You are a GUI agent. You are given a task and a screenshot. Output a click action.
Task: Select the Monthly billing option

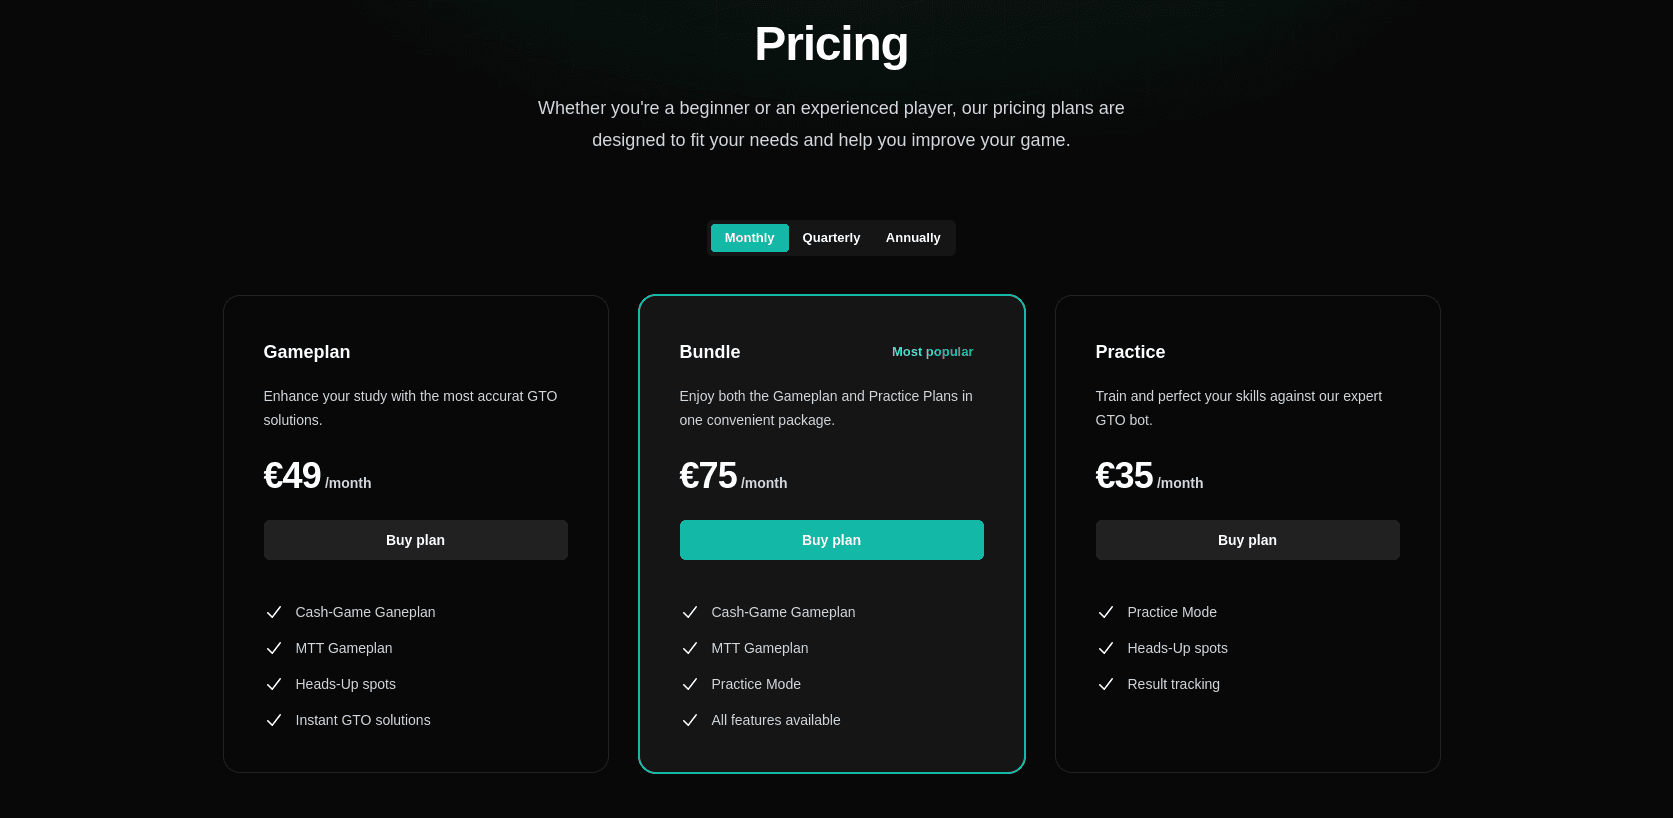[749, 238]
